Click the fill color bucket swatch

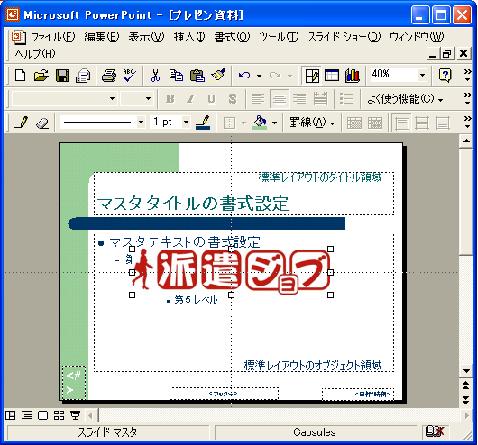(261, 123)
